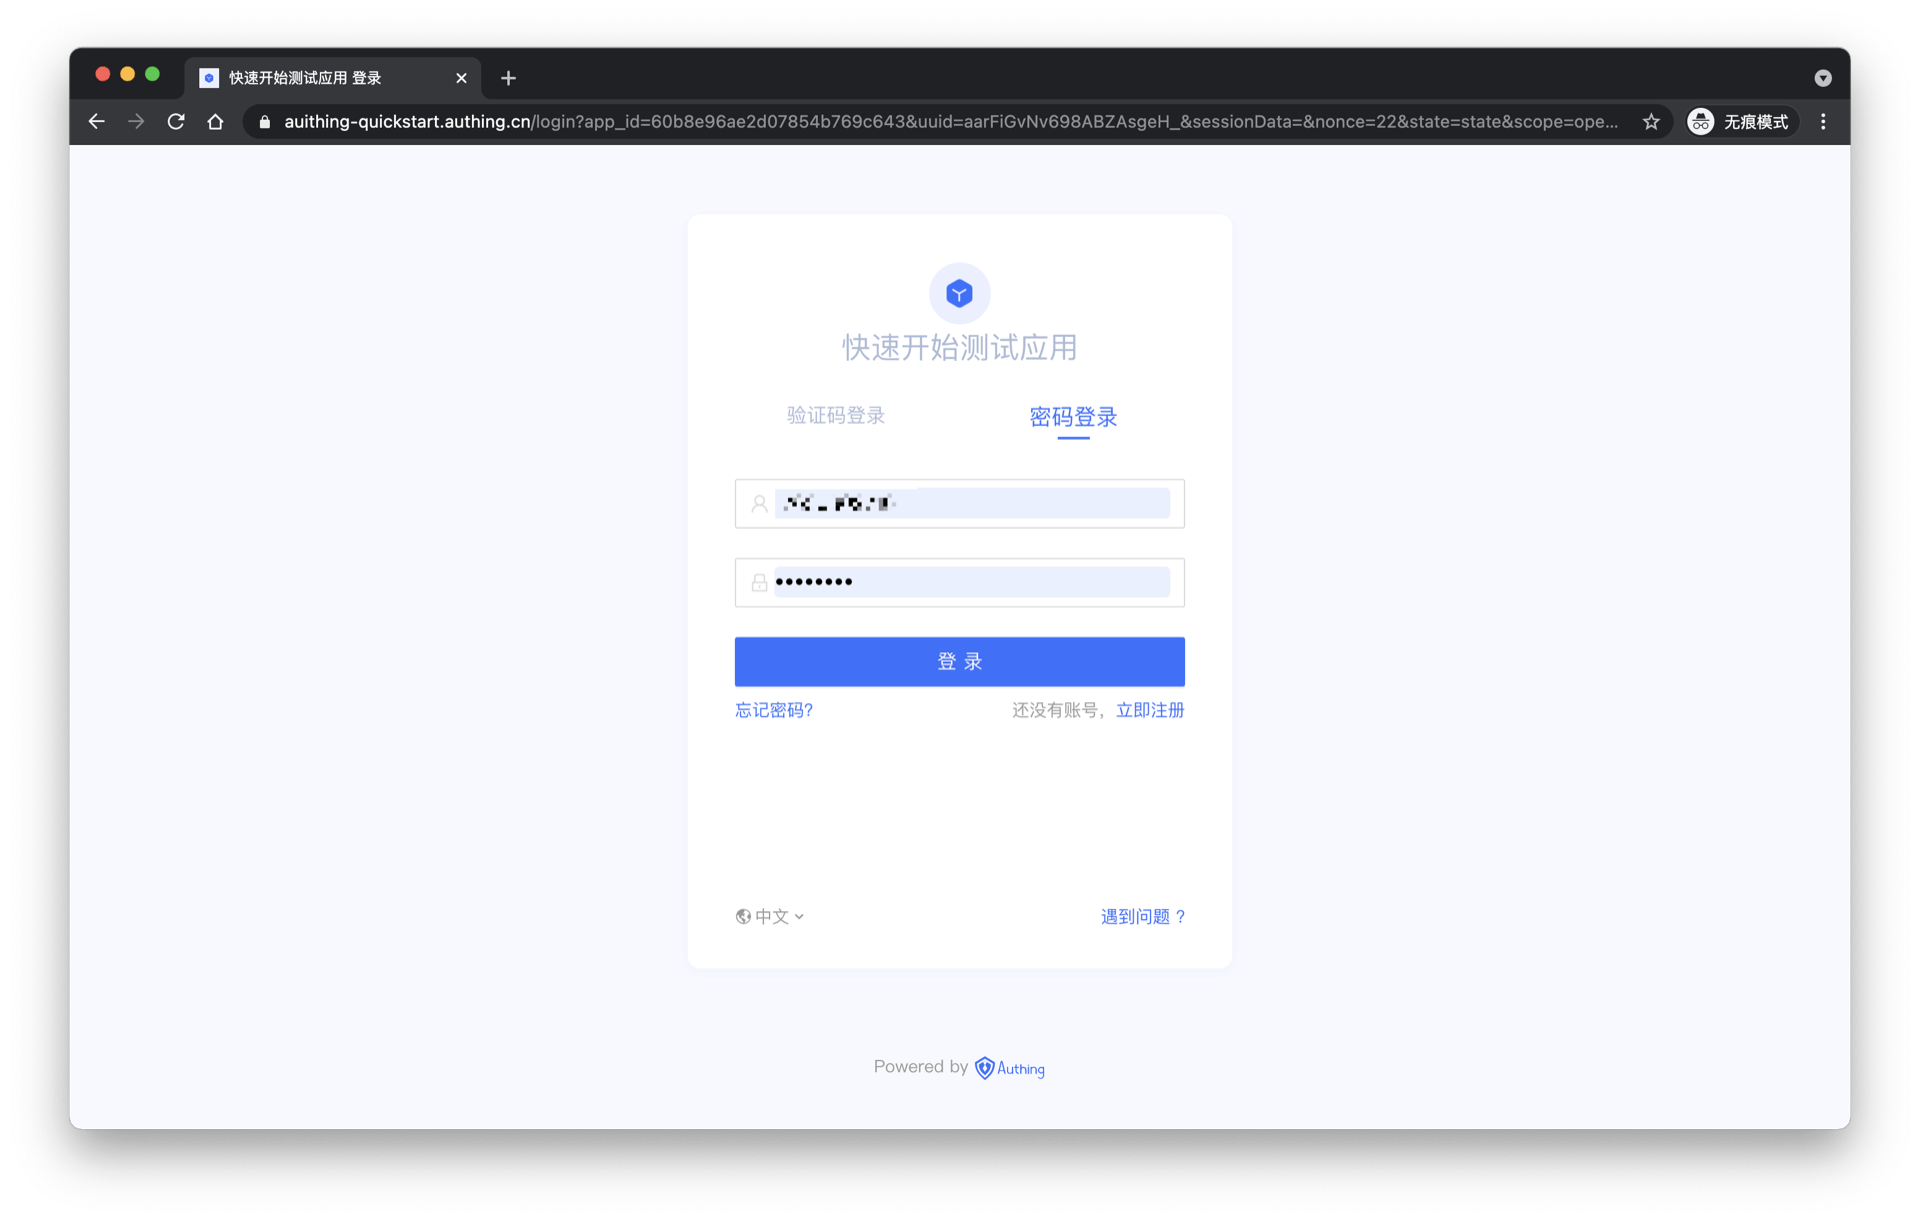The image size is (1920, 1221).
Task: Click the incognito 无痕模式 indicator
Action: coord(1739,122)
